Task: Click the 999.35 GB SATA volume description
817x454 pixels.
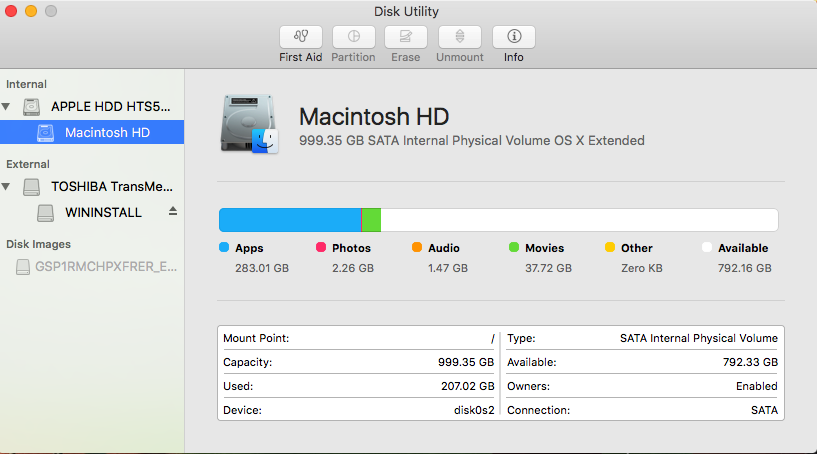Action: click(472, 141)
